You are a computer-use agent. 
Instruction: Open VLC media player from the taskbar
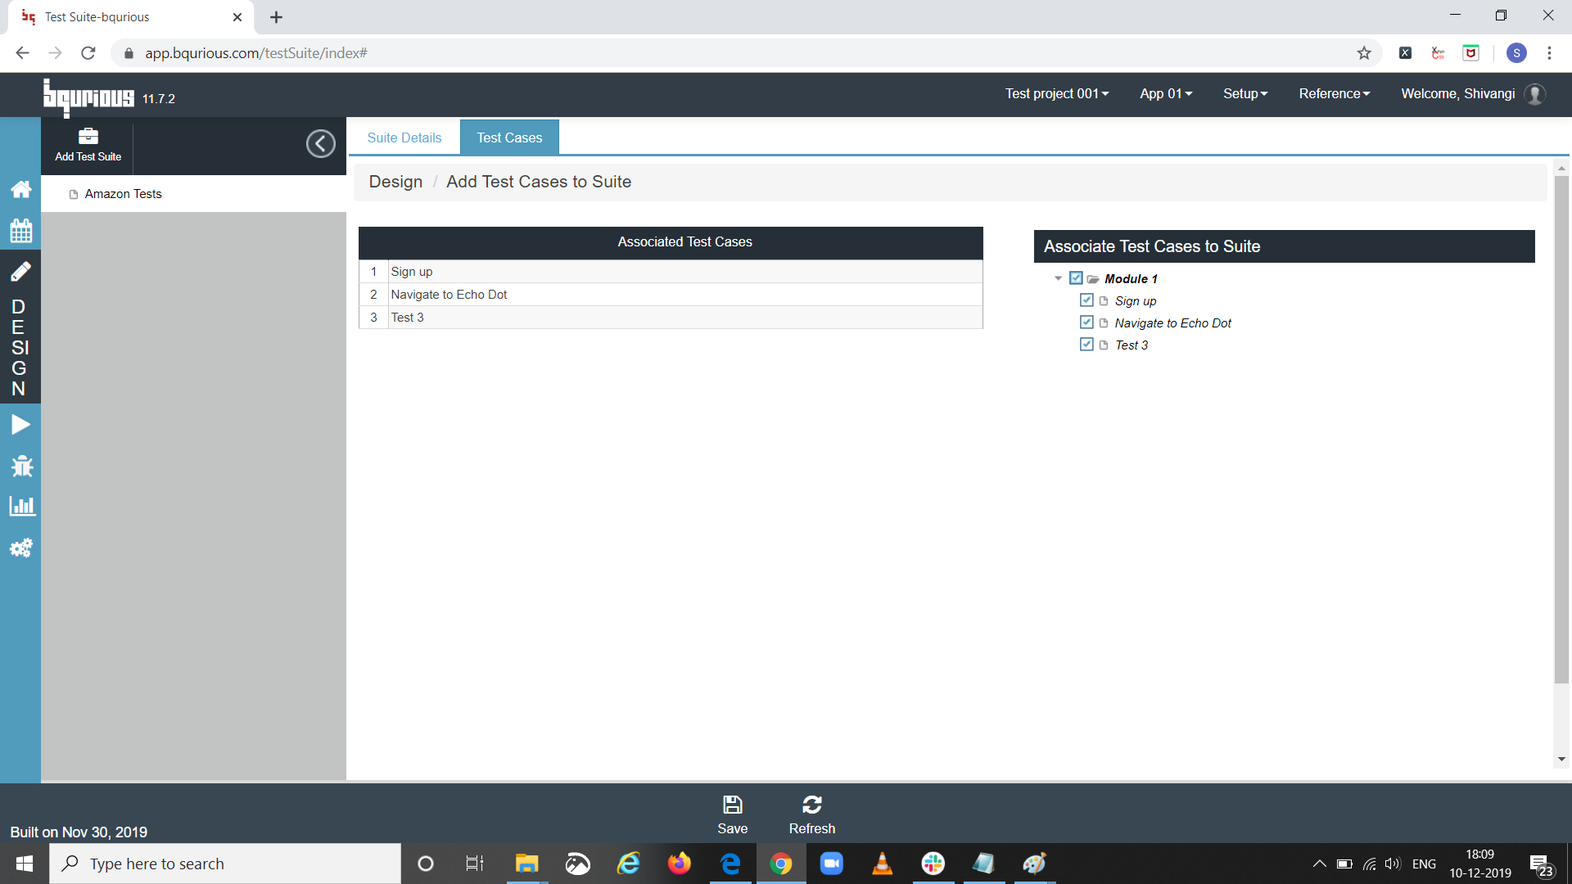[x=882, y=864]
